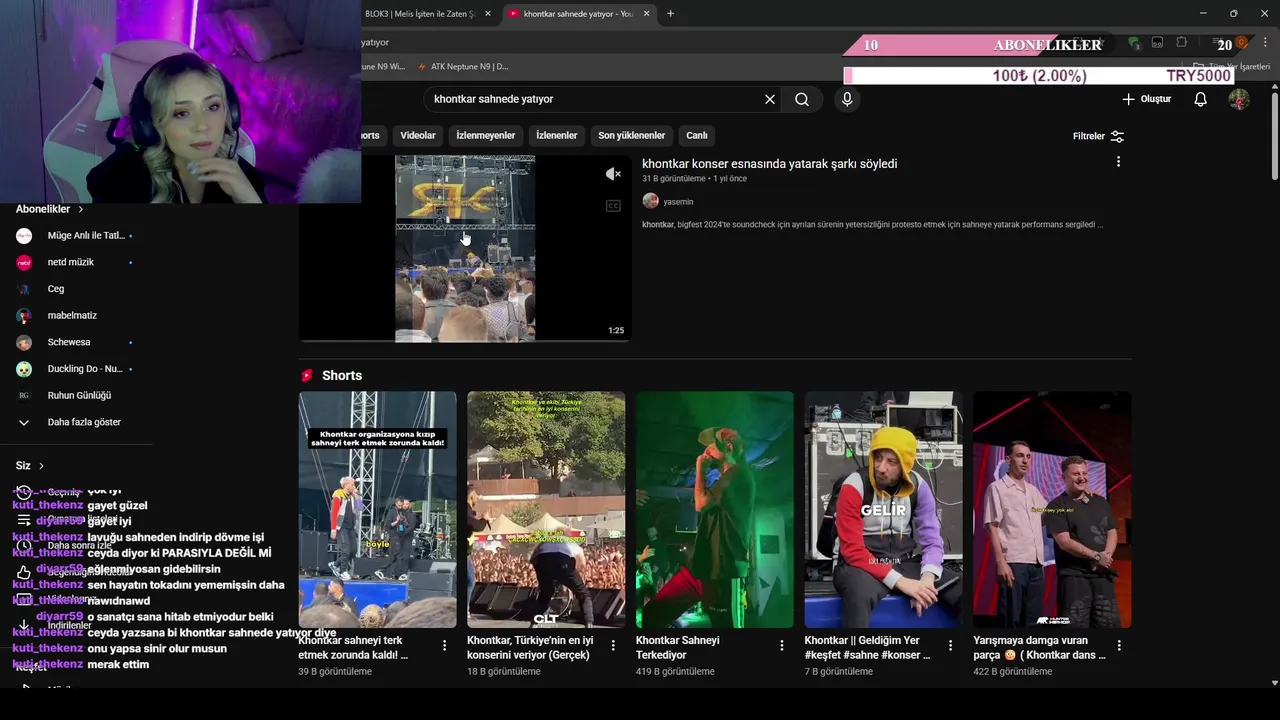Select the İzlenenler filter chip
This screenshot has height=720, width=1280.
click(557, 136)
